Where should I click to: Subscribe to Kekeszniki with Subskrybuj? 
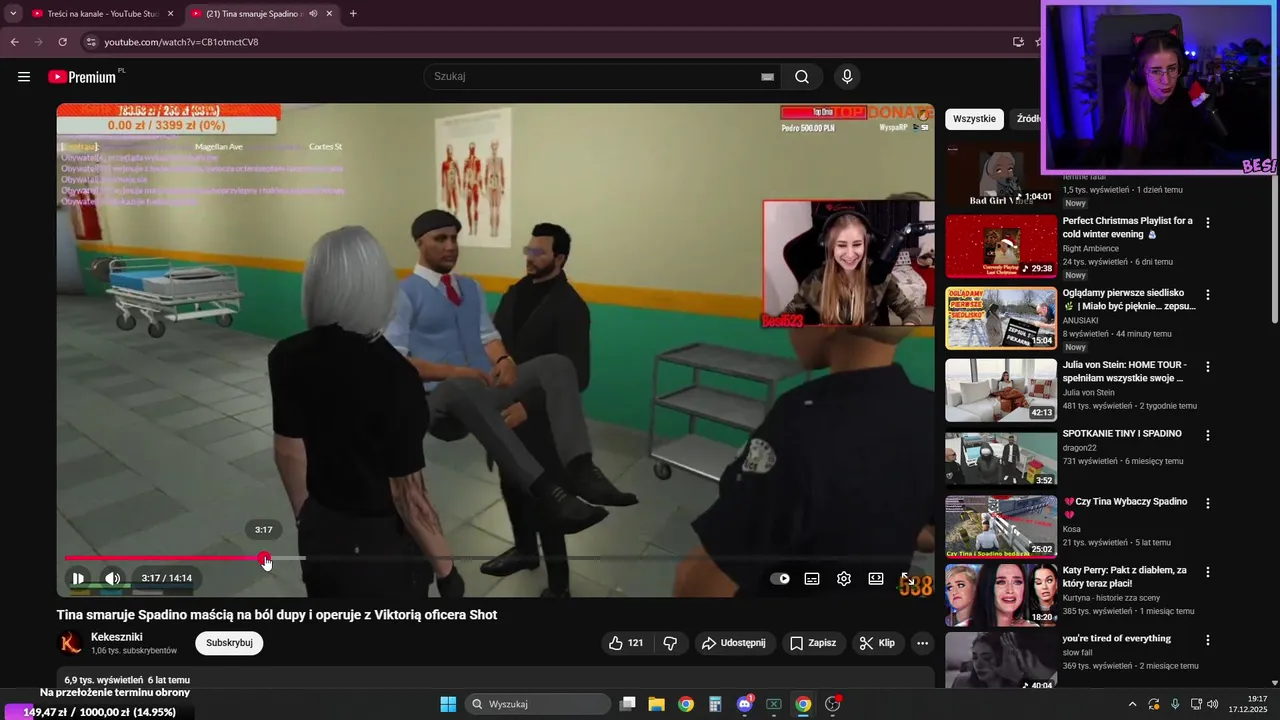[229, 643]
